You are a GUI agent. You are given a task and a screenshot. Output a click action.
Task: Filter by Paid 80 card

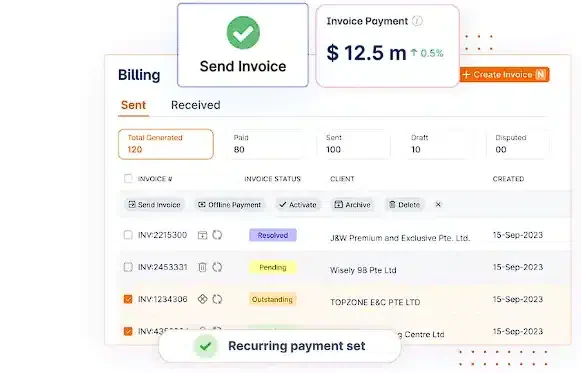coord(266,144)
